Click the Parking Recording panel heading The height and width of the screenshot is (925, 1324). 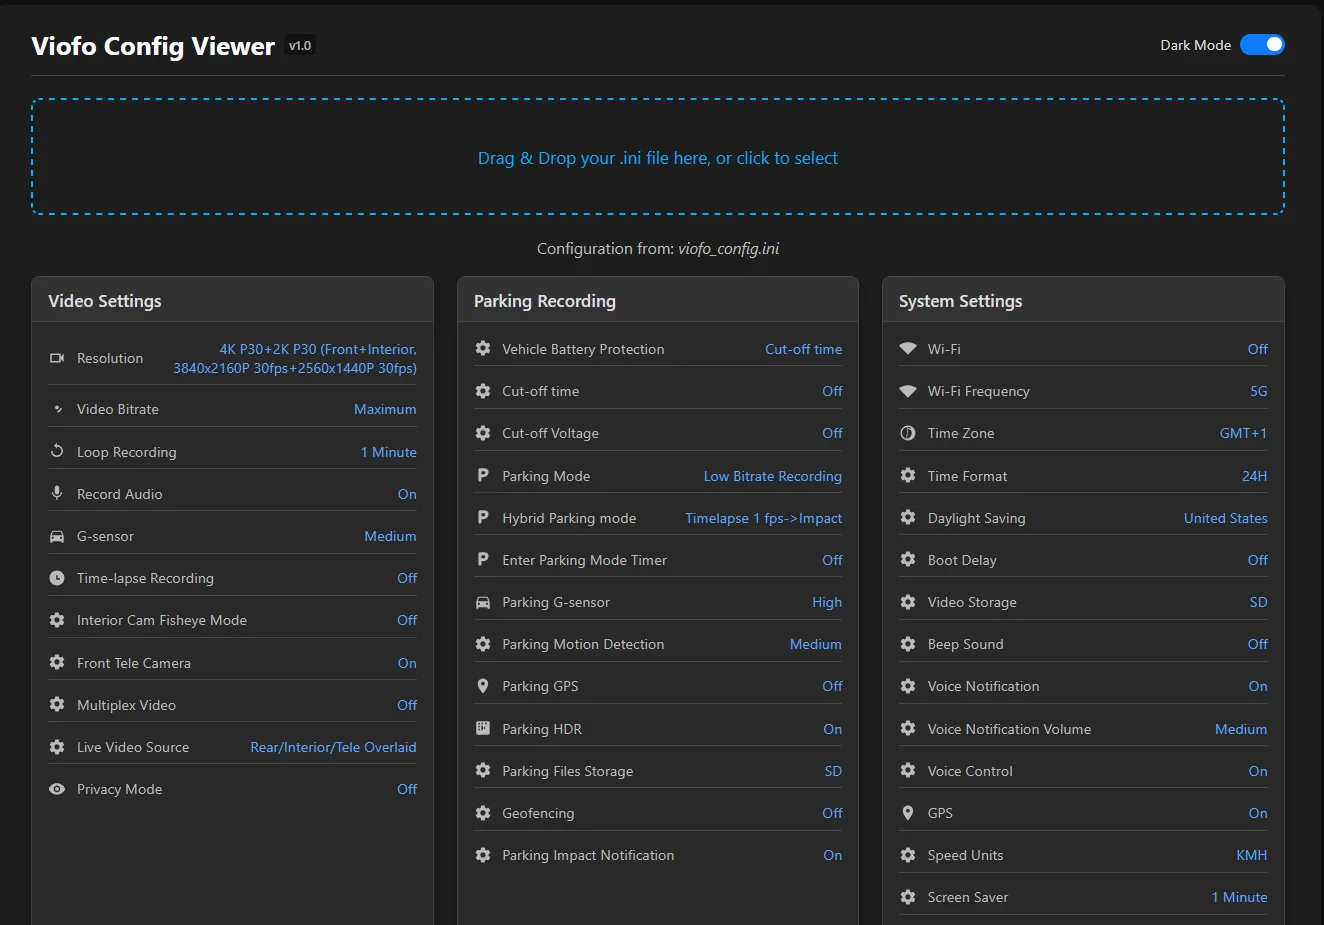click(x=545, y=301)
